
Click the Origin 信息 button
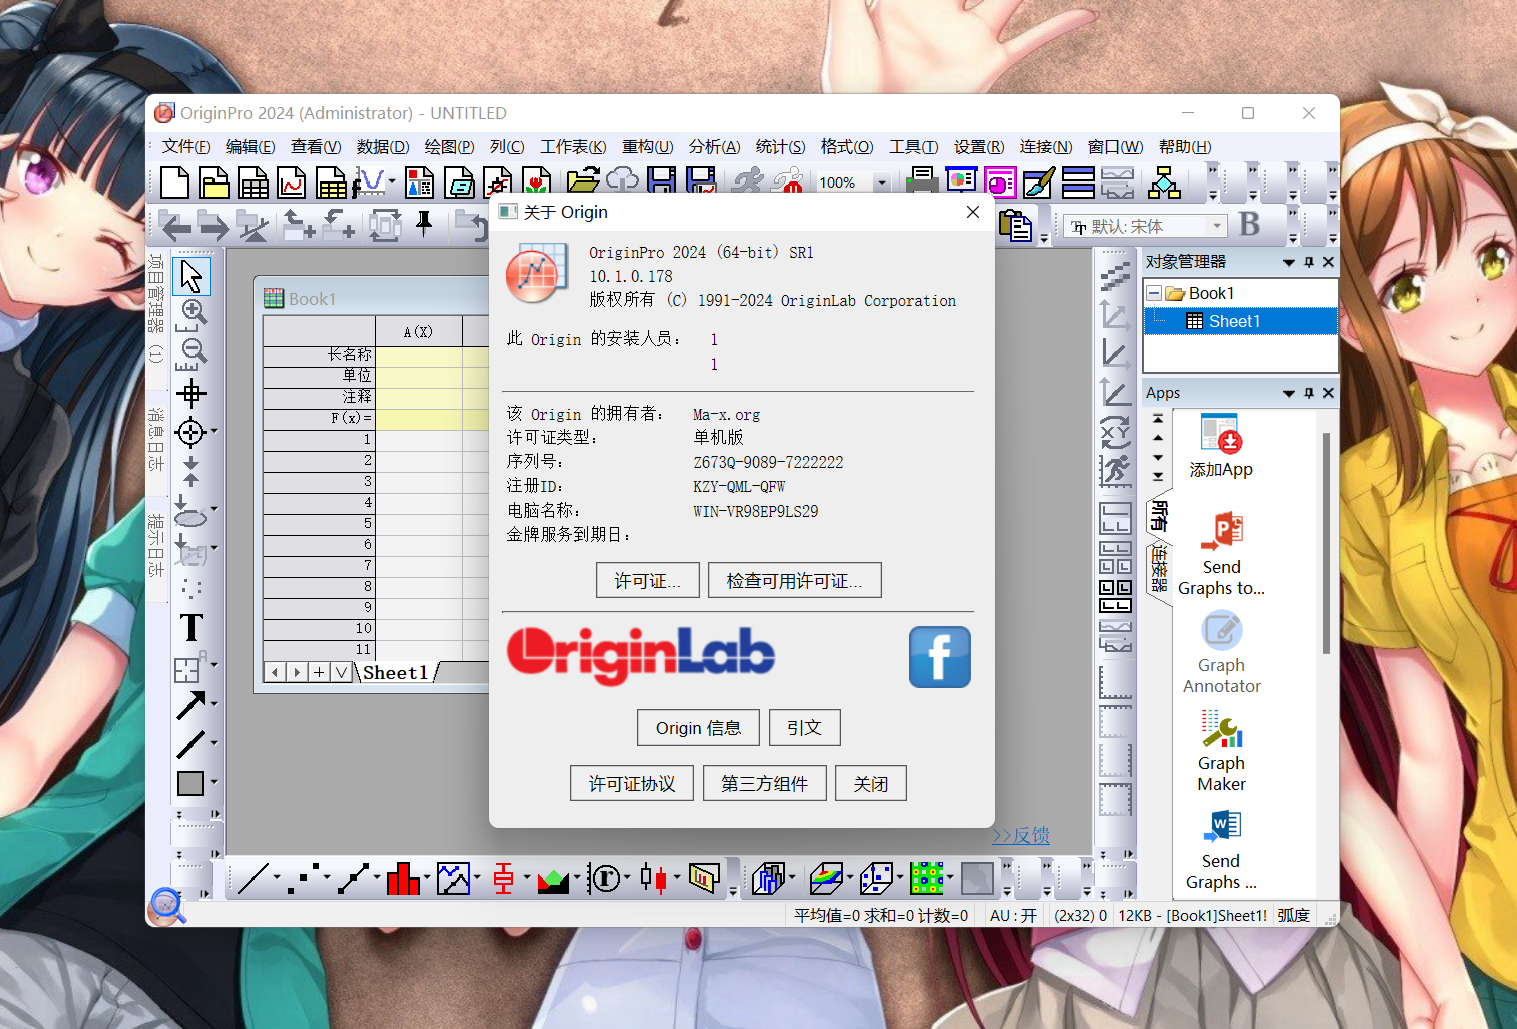[698, 727]
